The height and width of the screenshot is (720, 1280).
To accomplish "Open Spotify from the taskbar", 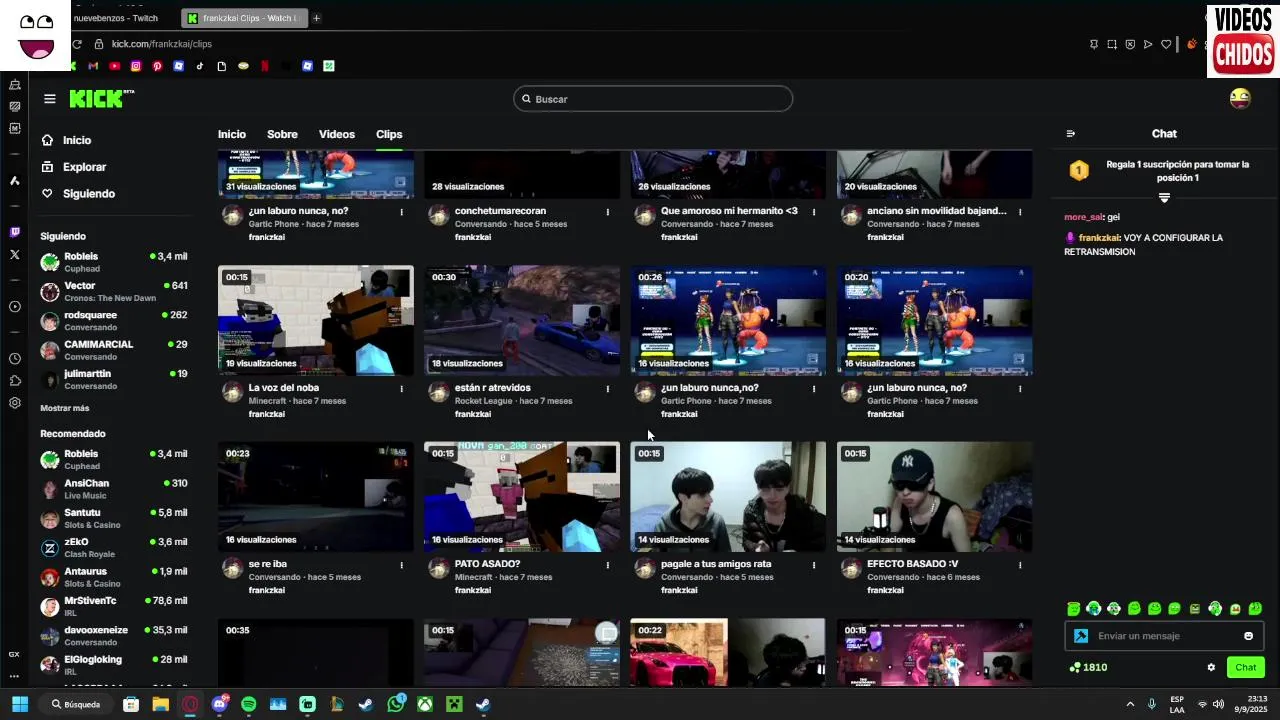I will [x=249, y=704].
